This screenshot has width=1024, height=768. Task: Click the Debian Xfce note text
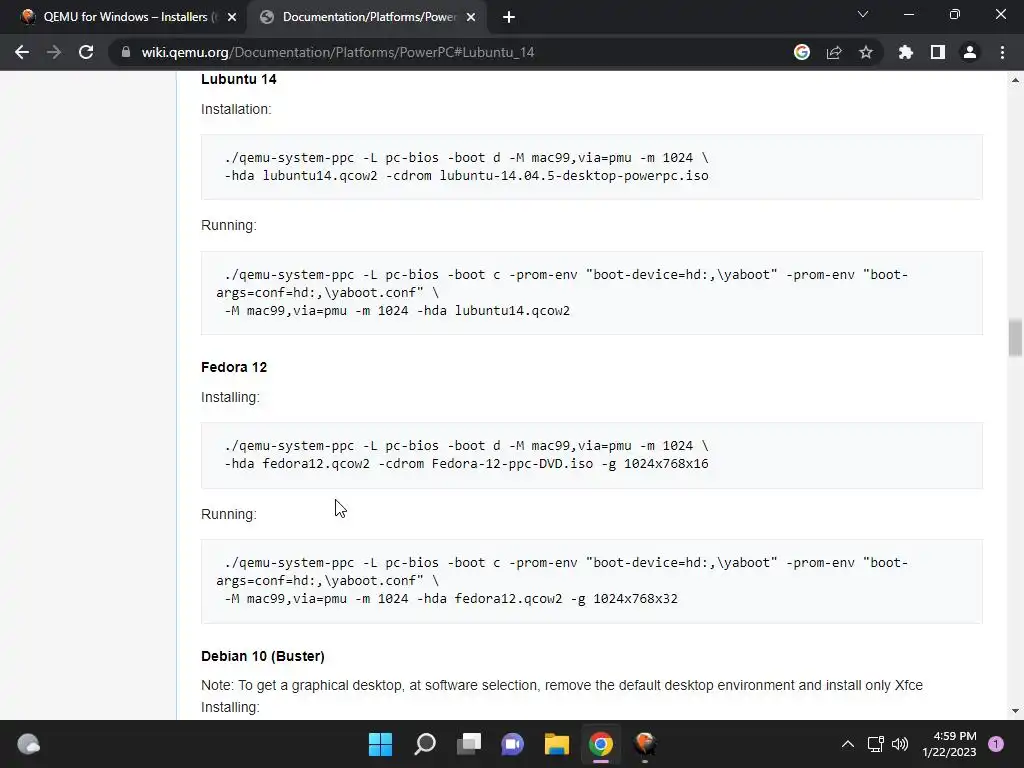562,685
